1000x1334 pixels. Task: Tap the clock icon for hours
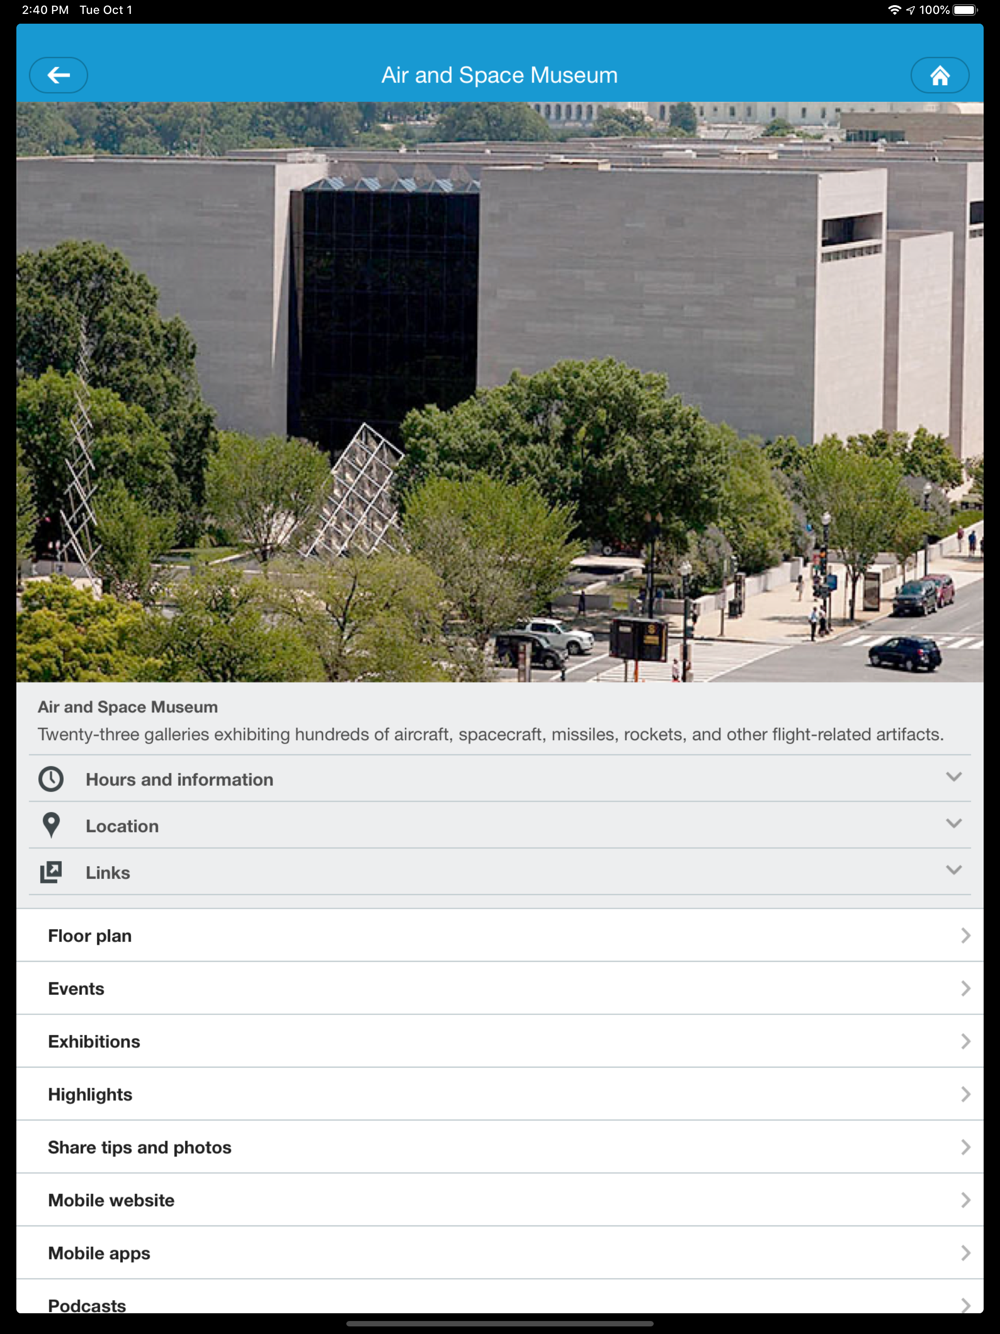[x=51, y=779]
